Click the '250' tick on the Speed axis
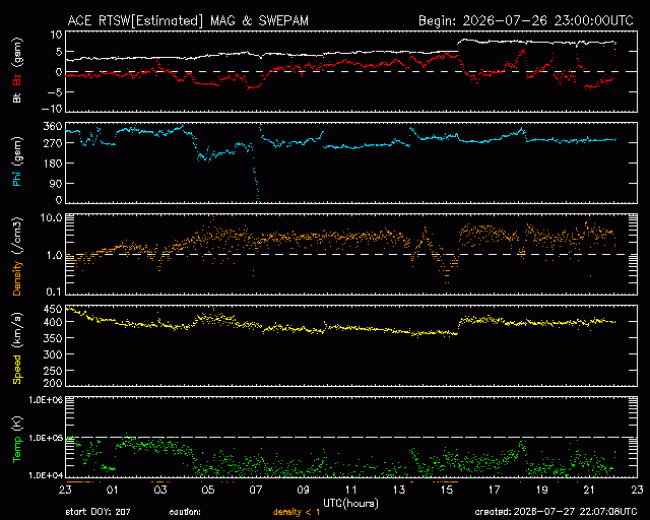This screenshot has height=520, width=650. (x=53, y=371)
